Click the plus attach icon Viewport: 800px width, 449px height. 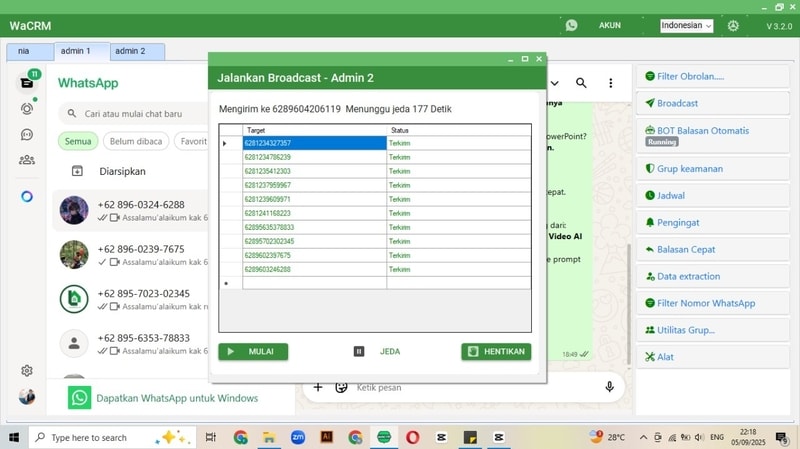click(318, 387)
